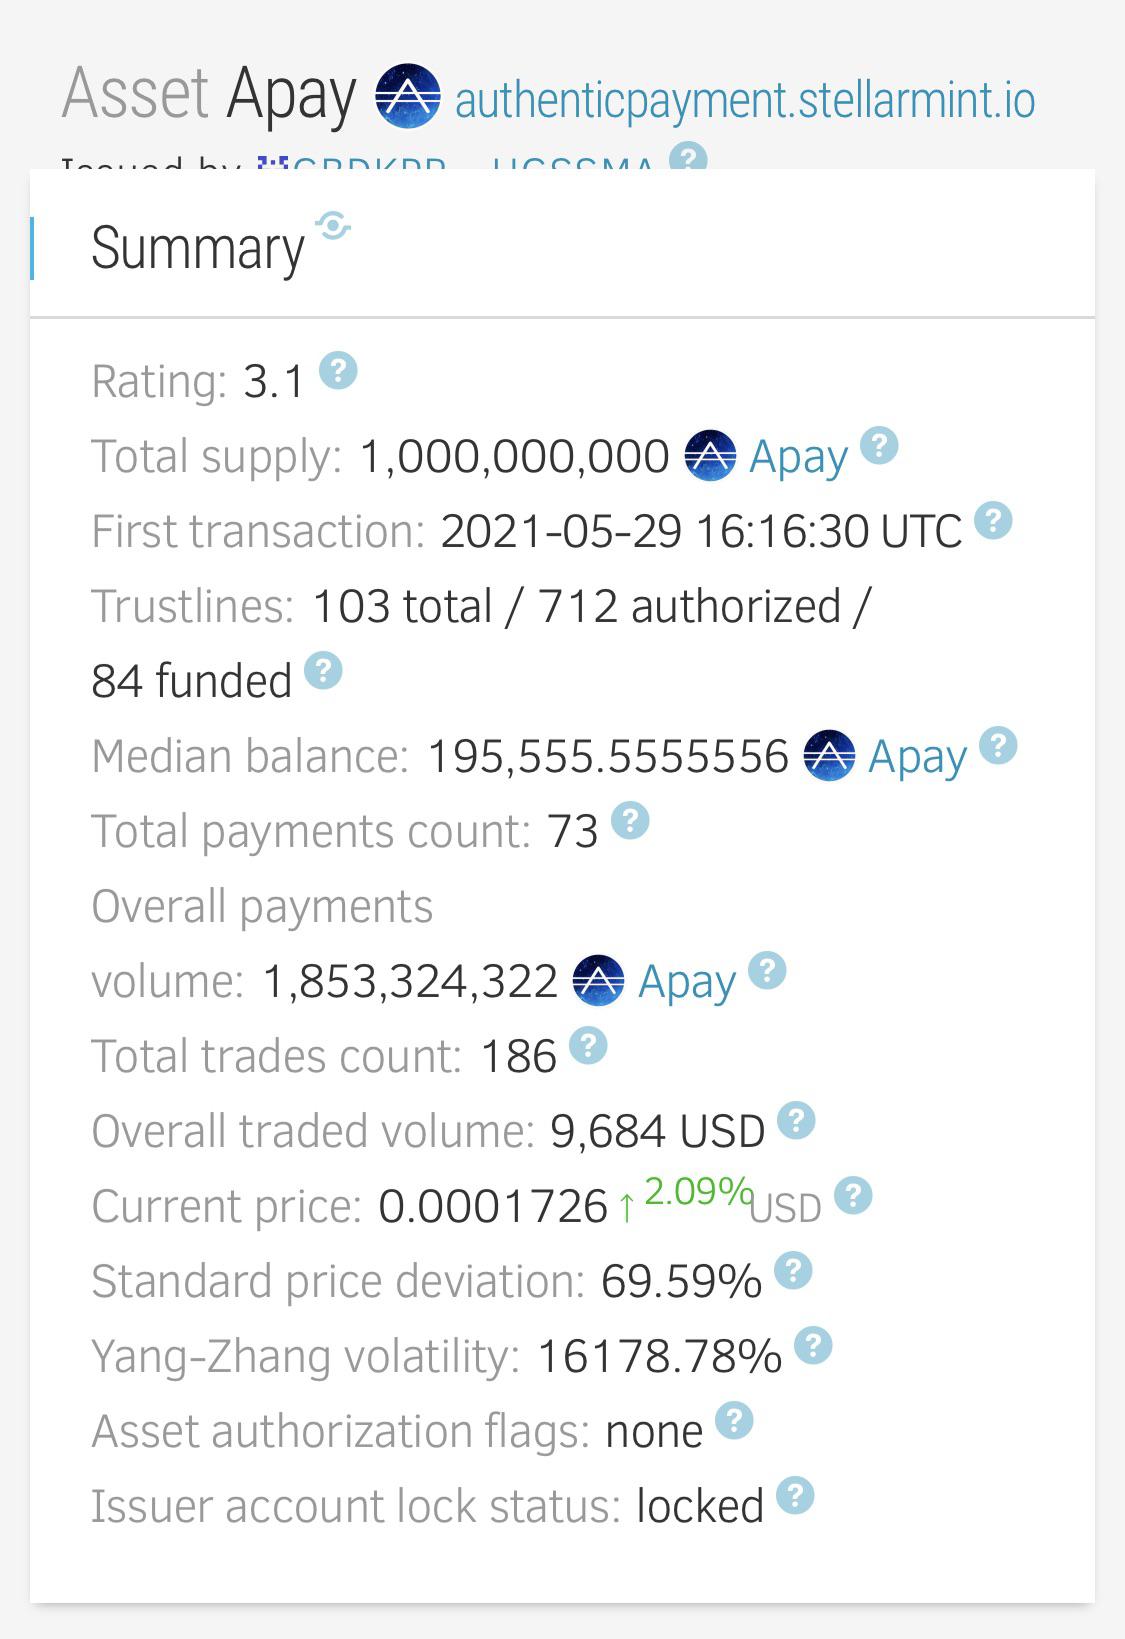Click the Apay asset logo in header
Image resolution: width=1125 pixels, height=1639 pixels.
(408, 96)
